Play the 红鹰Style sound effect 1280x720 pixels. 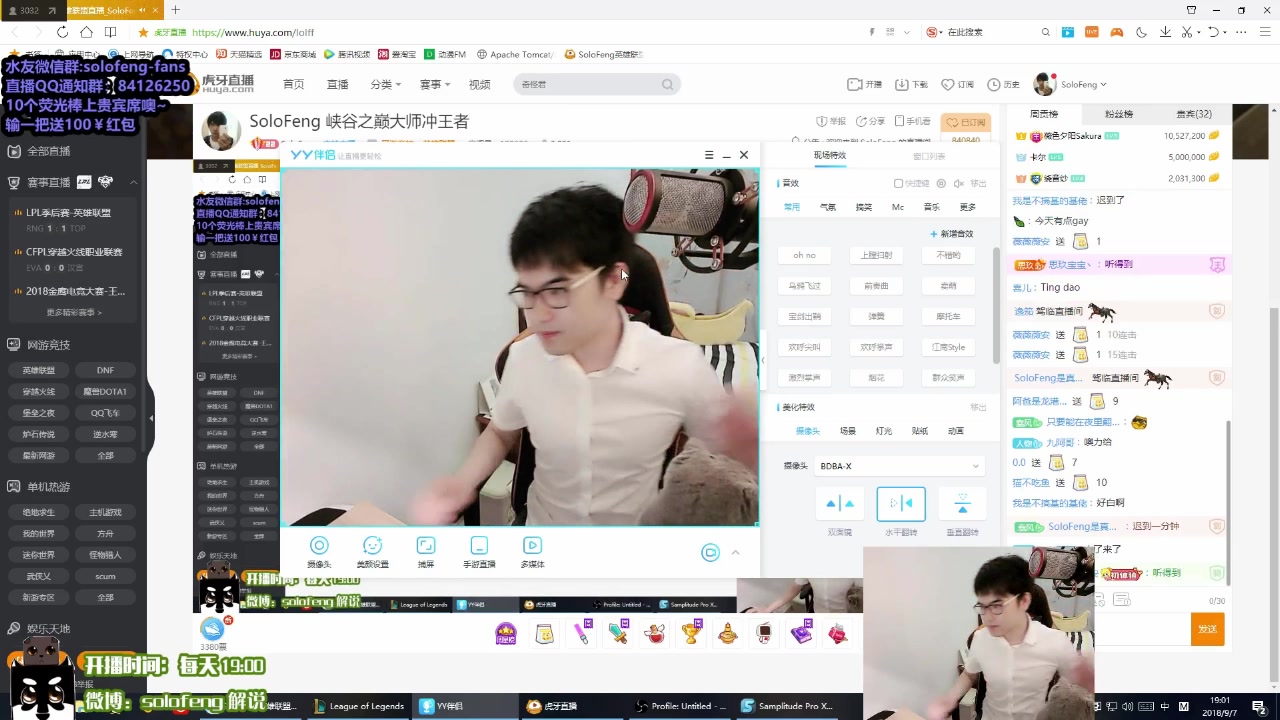948,347
